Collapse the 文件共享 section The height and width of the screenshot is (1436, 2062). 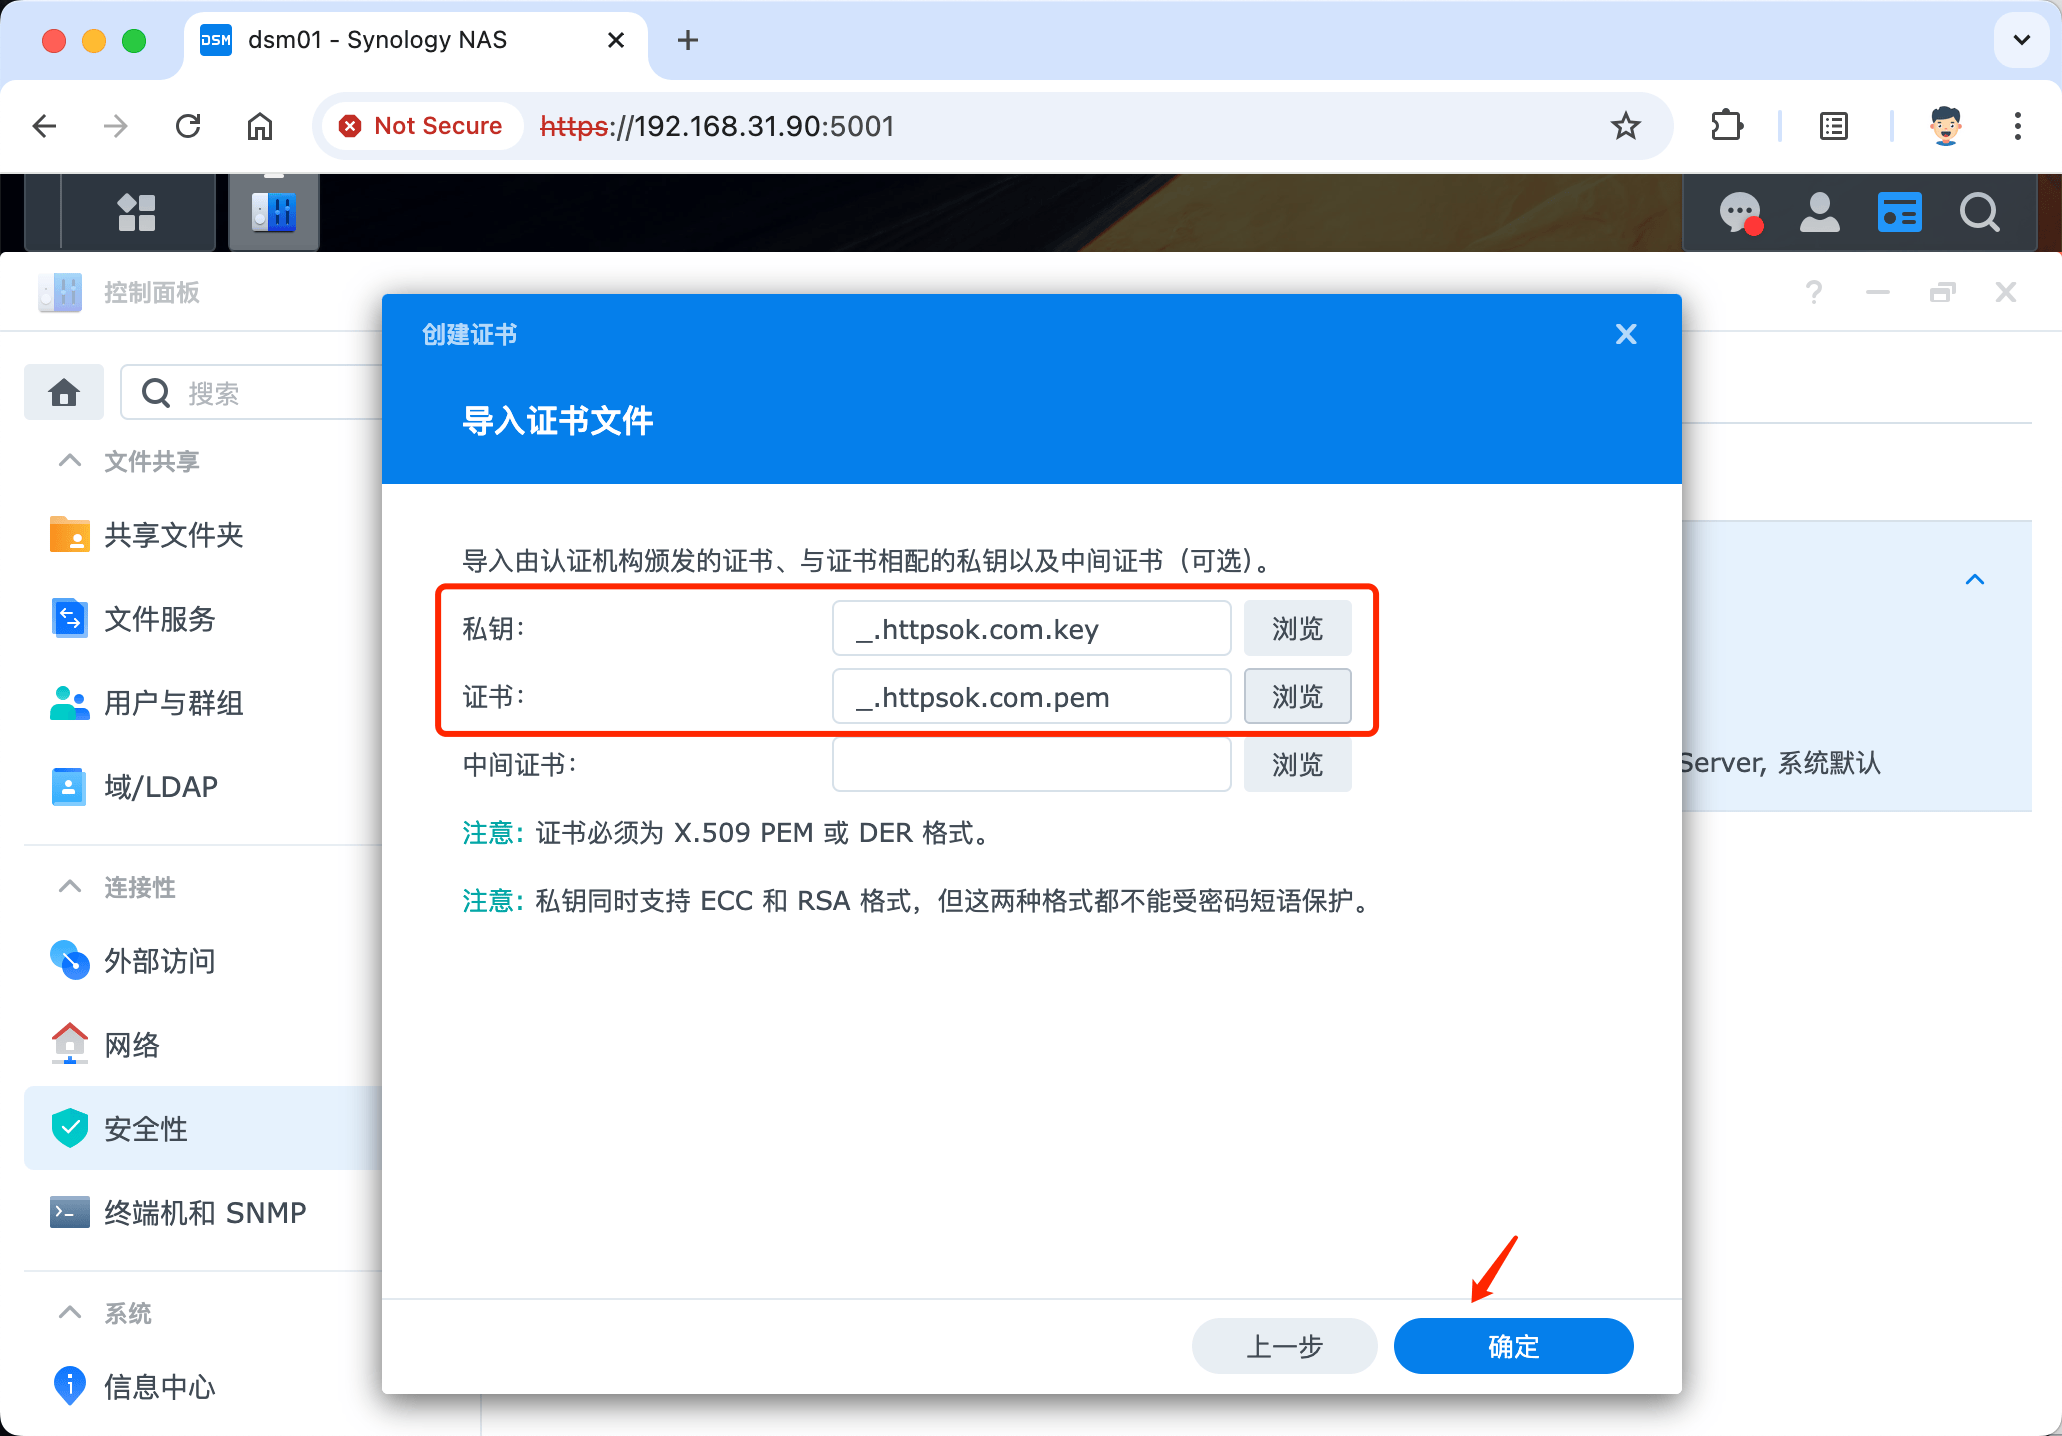tap(70, 461)
